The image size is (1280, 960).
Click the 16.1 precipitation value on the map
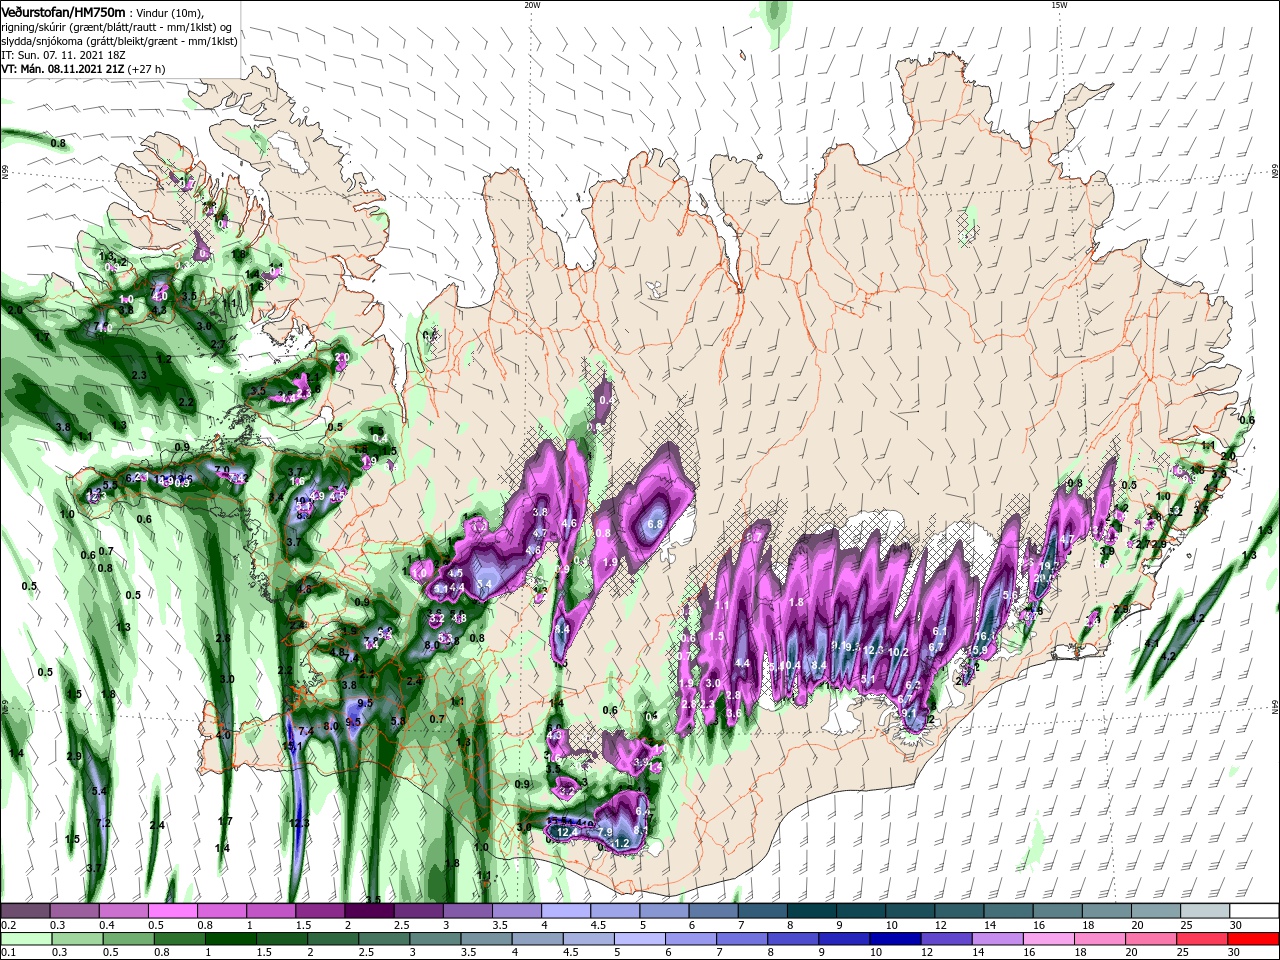click(x=986, y=636)
